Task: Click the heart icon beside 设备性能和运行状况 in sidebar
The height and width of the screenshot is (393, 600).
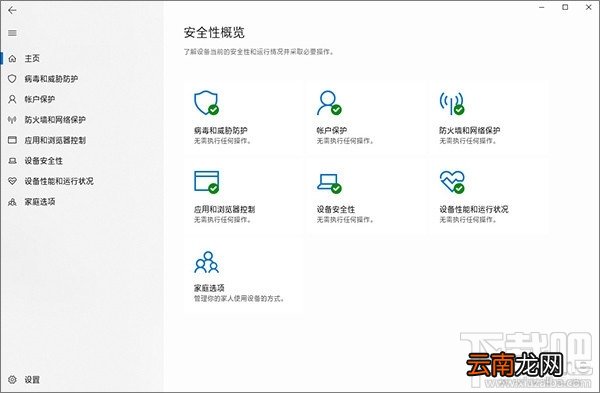Action: [x=12, y=181]
